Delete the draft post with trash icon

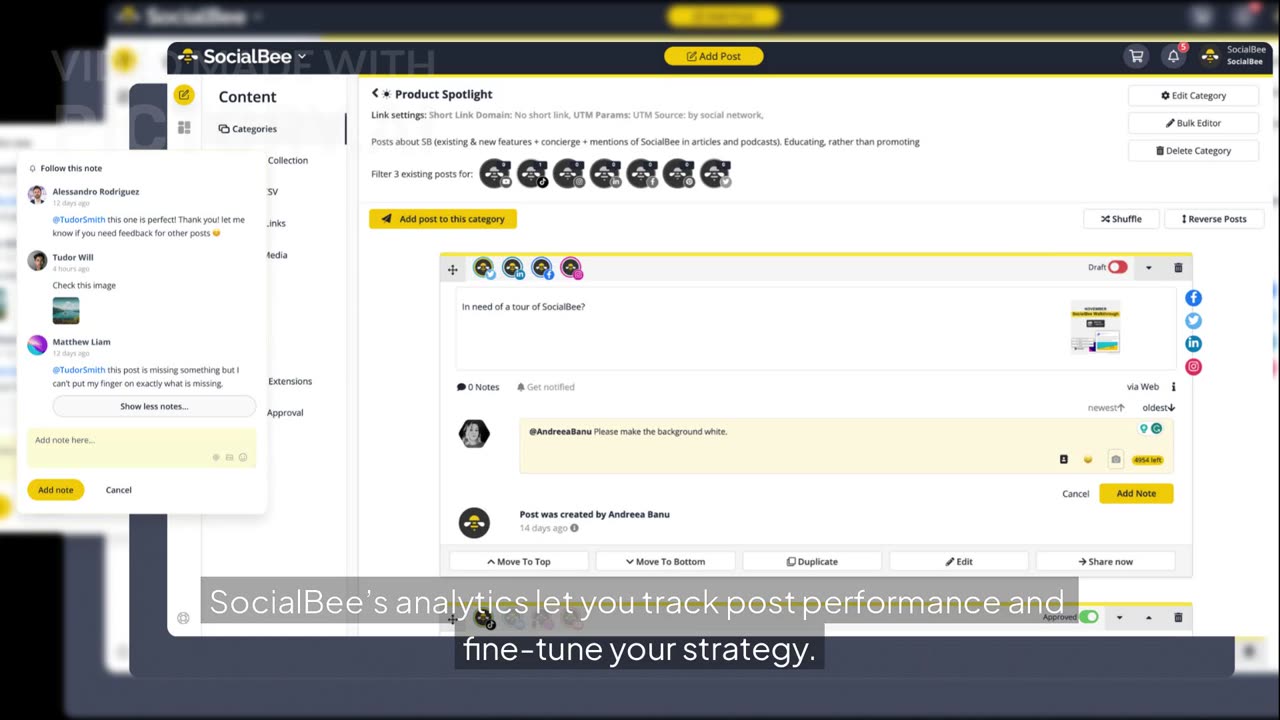tap(1178, 268)
